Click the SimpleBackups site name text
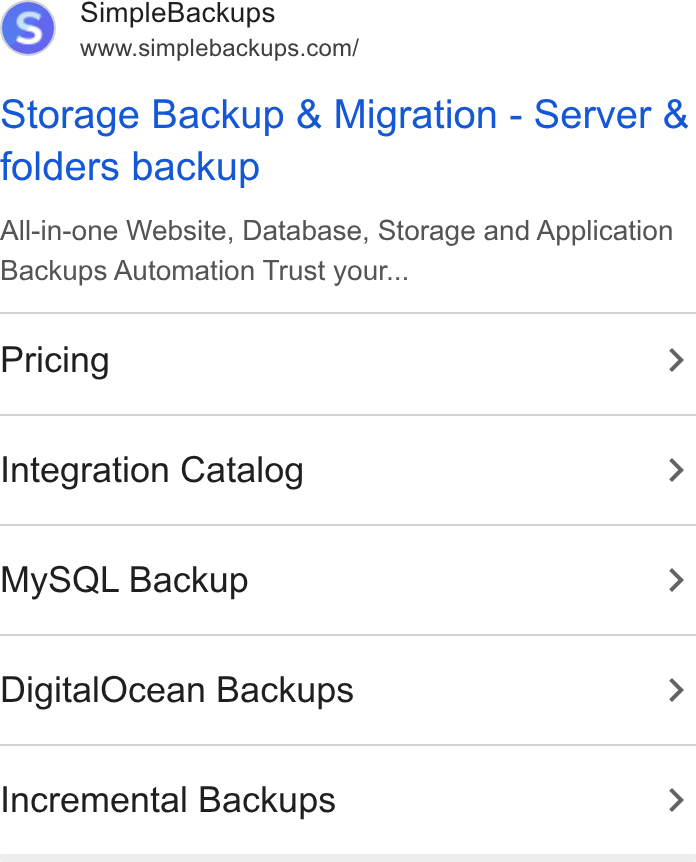 coord(177,13)
